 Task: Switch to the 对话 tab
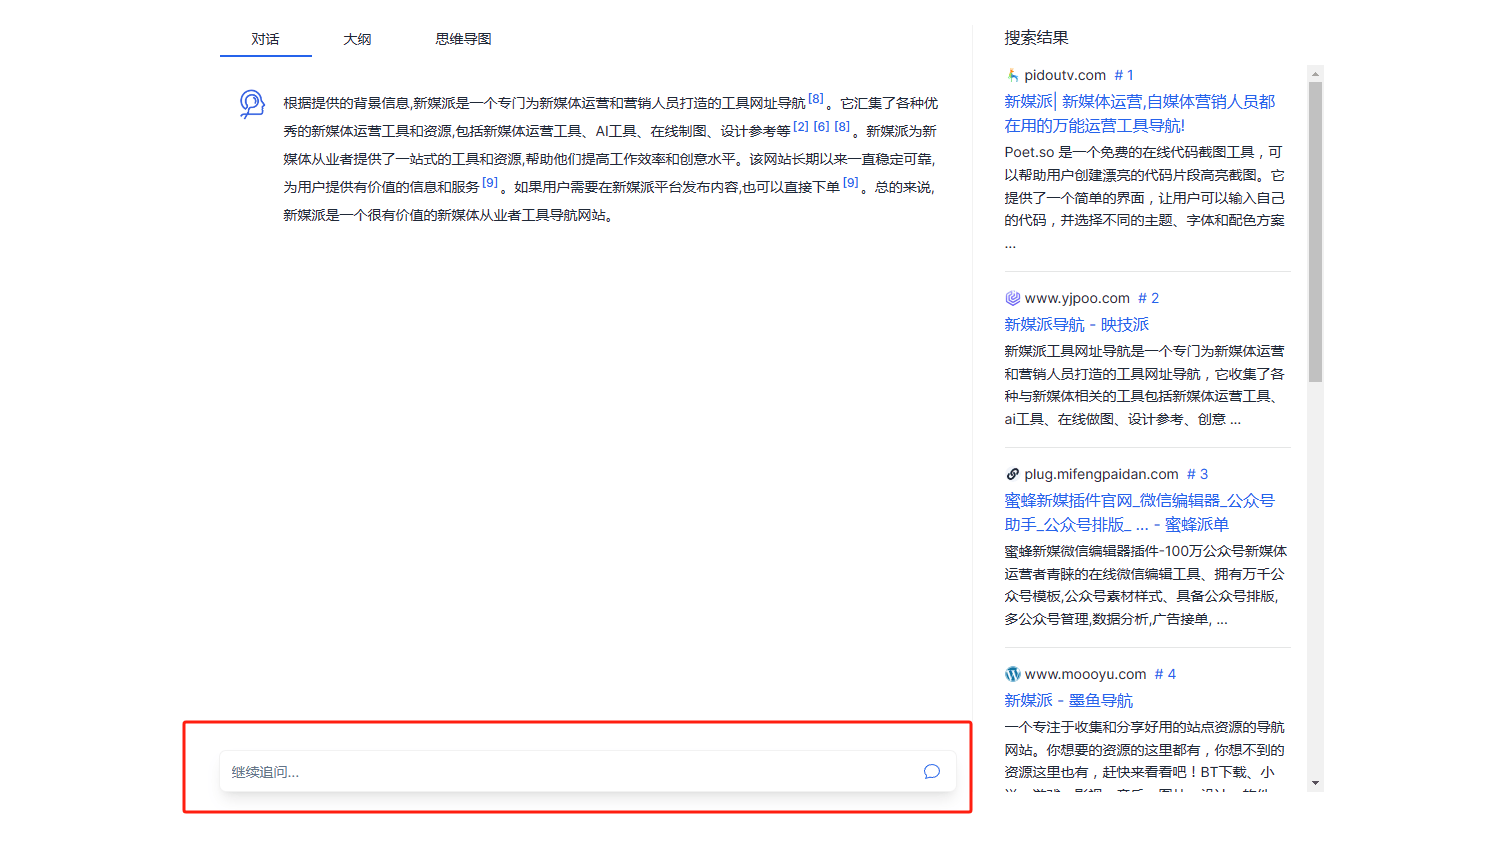coord(265,39)
